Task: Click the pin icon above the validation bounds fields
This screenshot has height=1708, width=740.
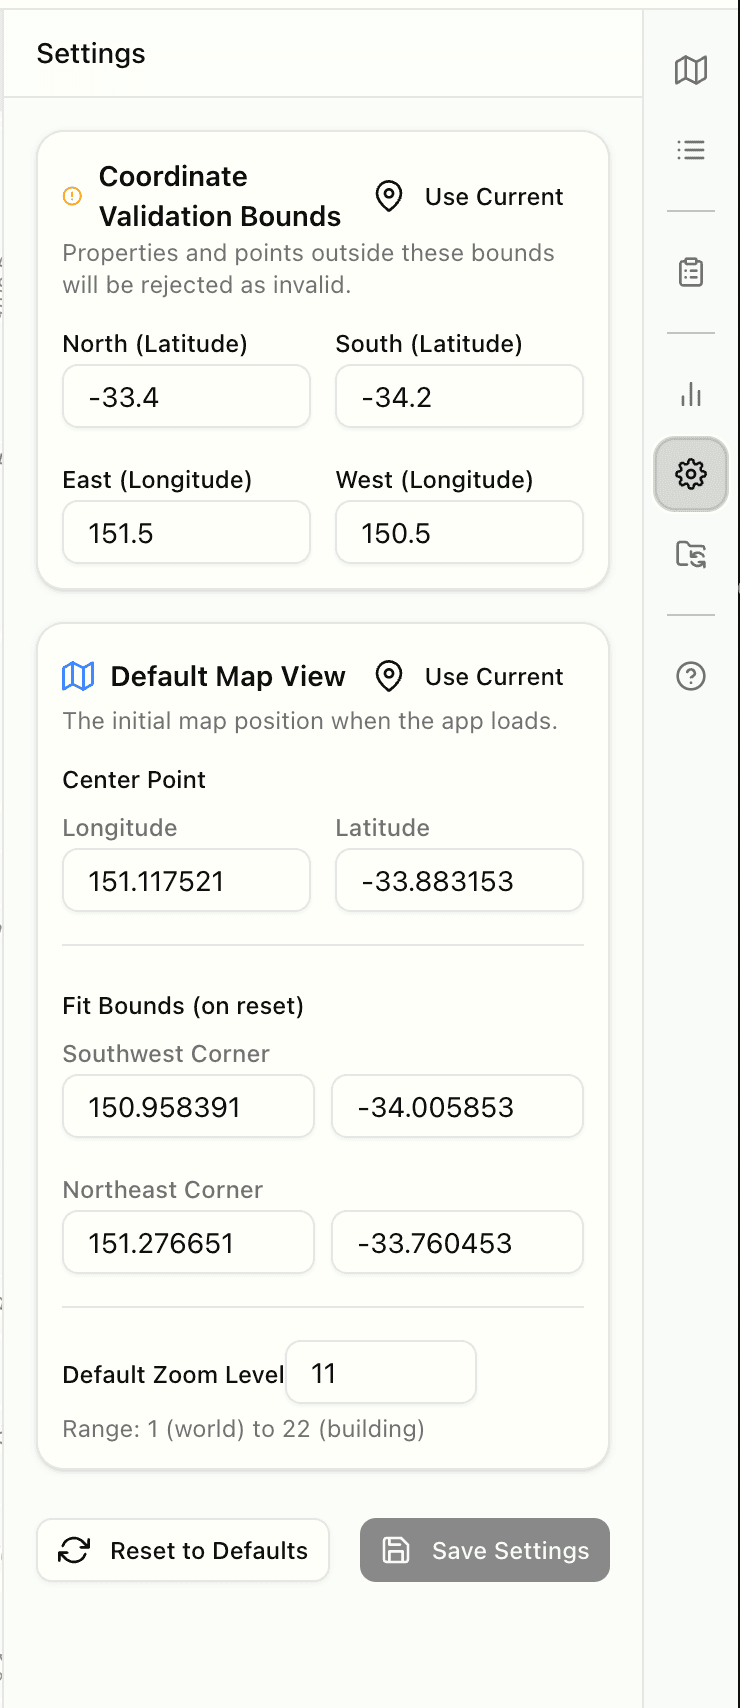Action: coord(388,196)
